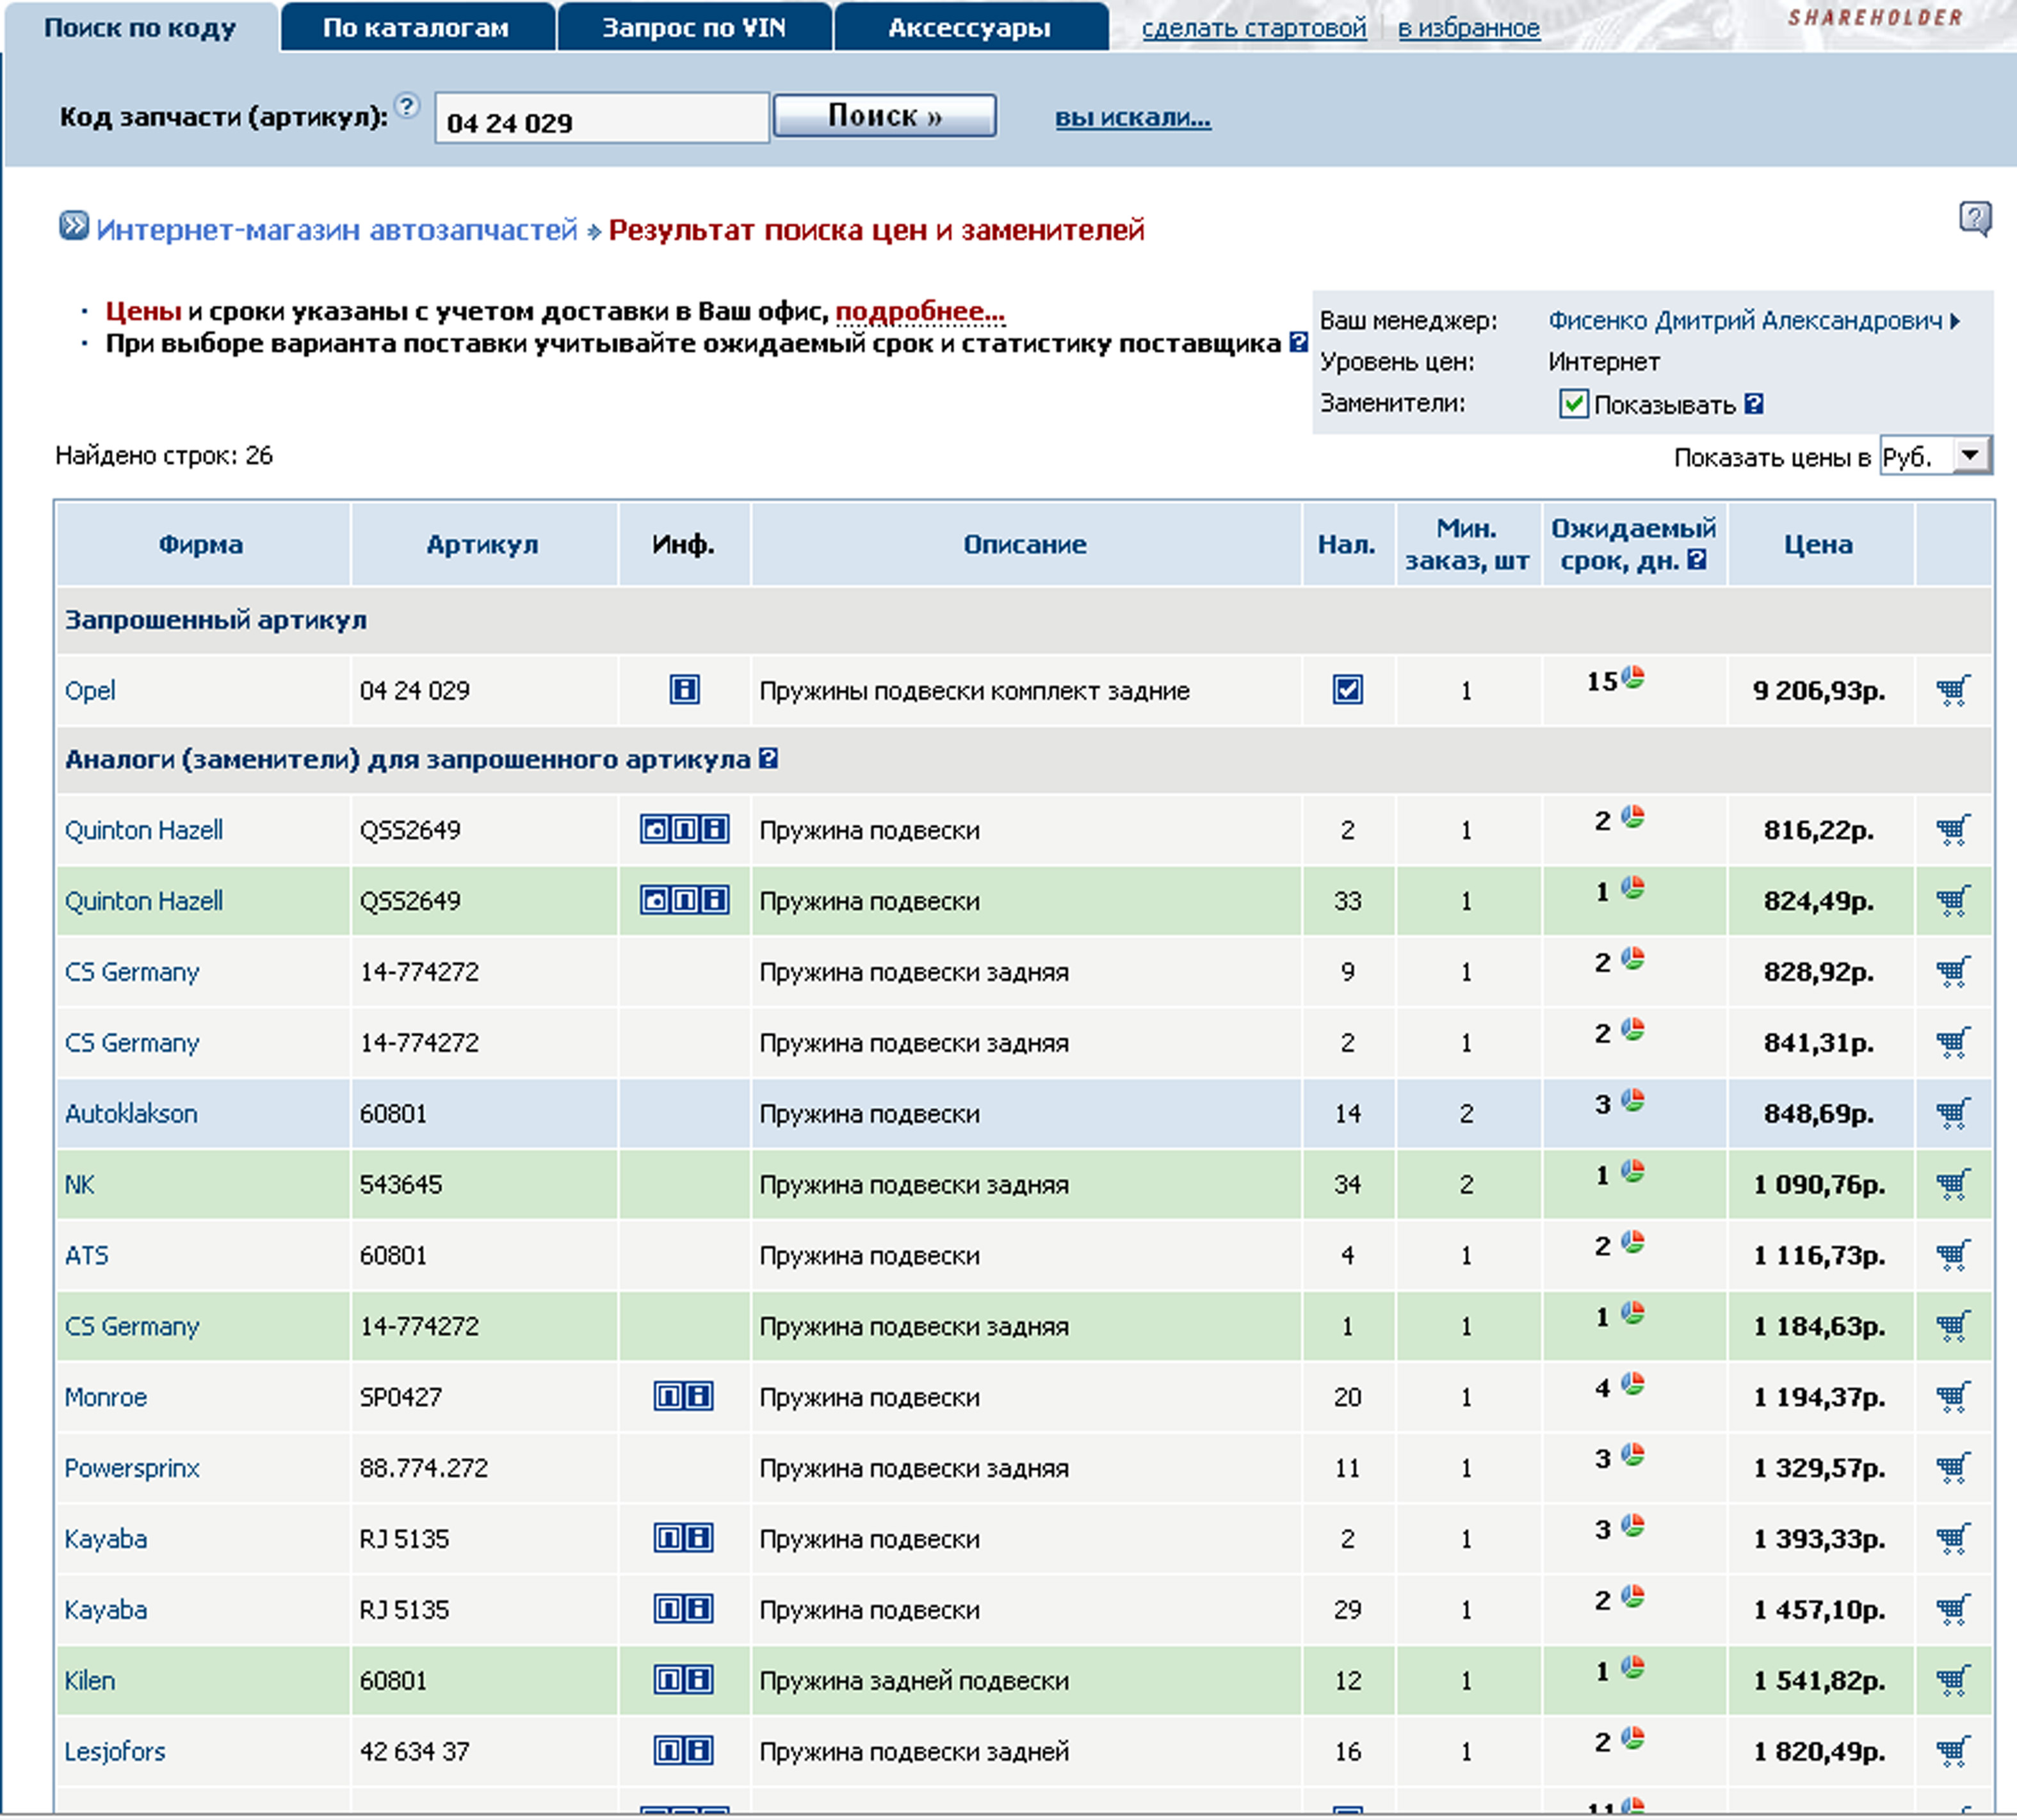Click the Поиск » button

885,116
